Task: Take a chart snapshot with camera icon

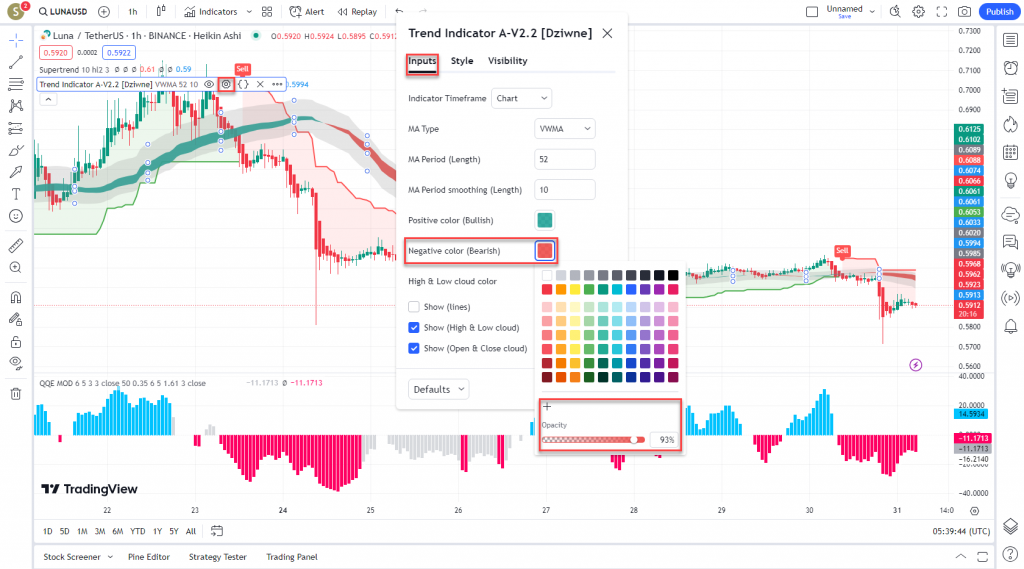Action: click(964, 12)
